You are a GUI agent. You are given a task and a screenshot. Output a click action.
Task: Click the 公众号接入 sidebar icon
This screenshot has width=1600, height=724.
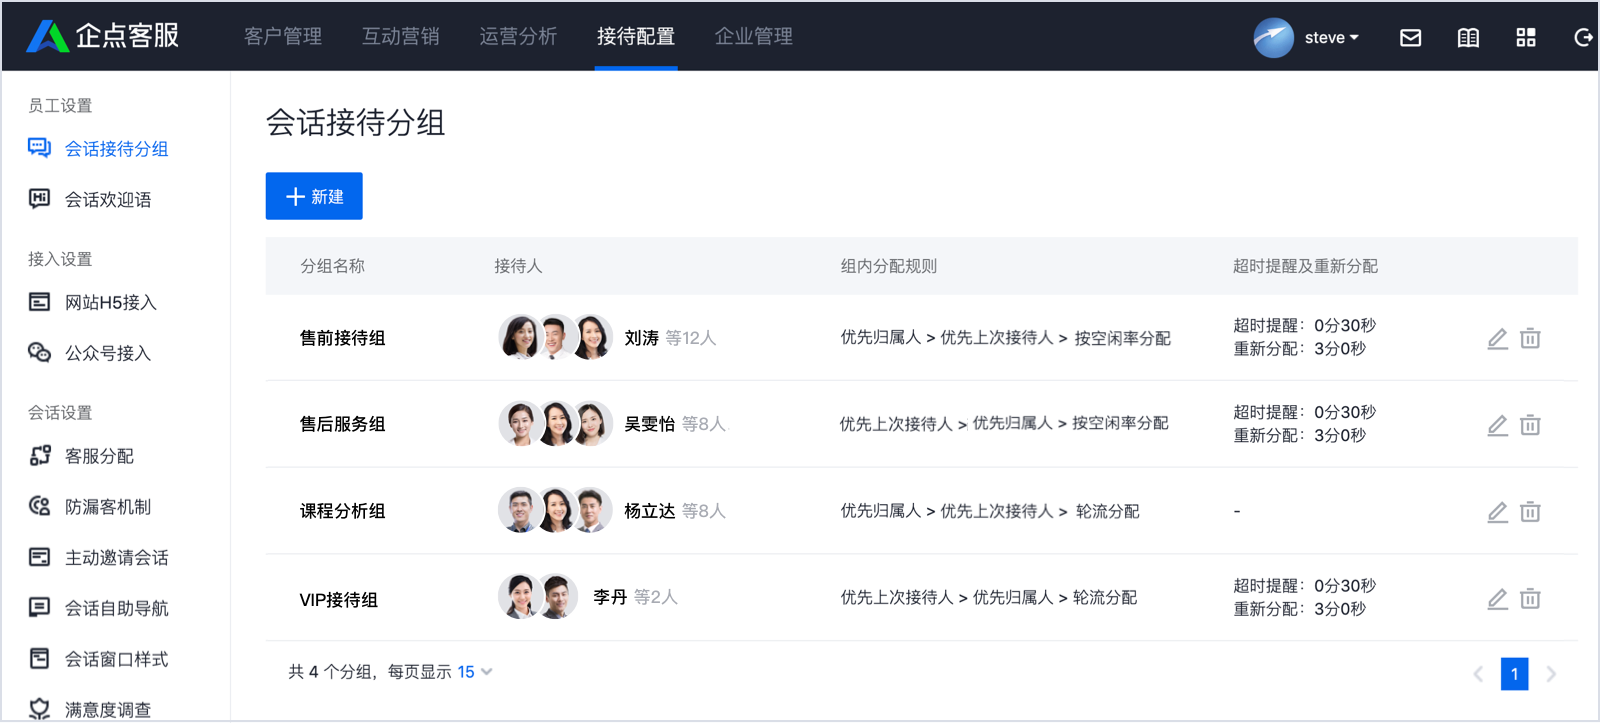[39, 352]
